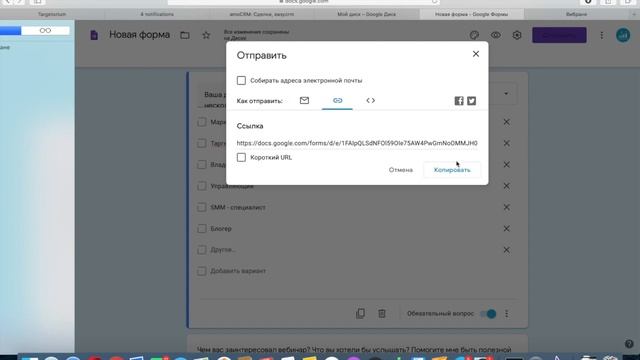Open the form preview eye icon
The width and height of the screenshot is (640, 360).
tap(496, 35)
